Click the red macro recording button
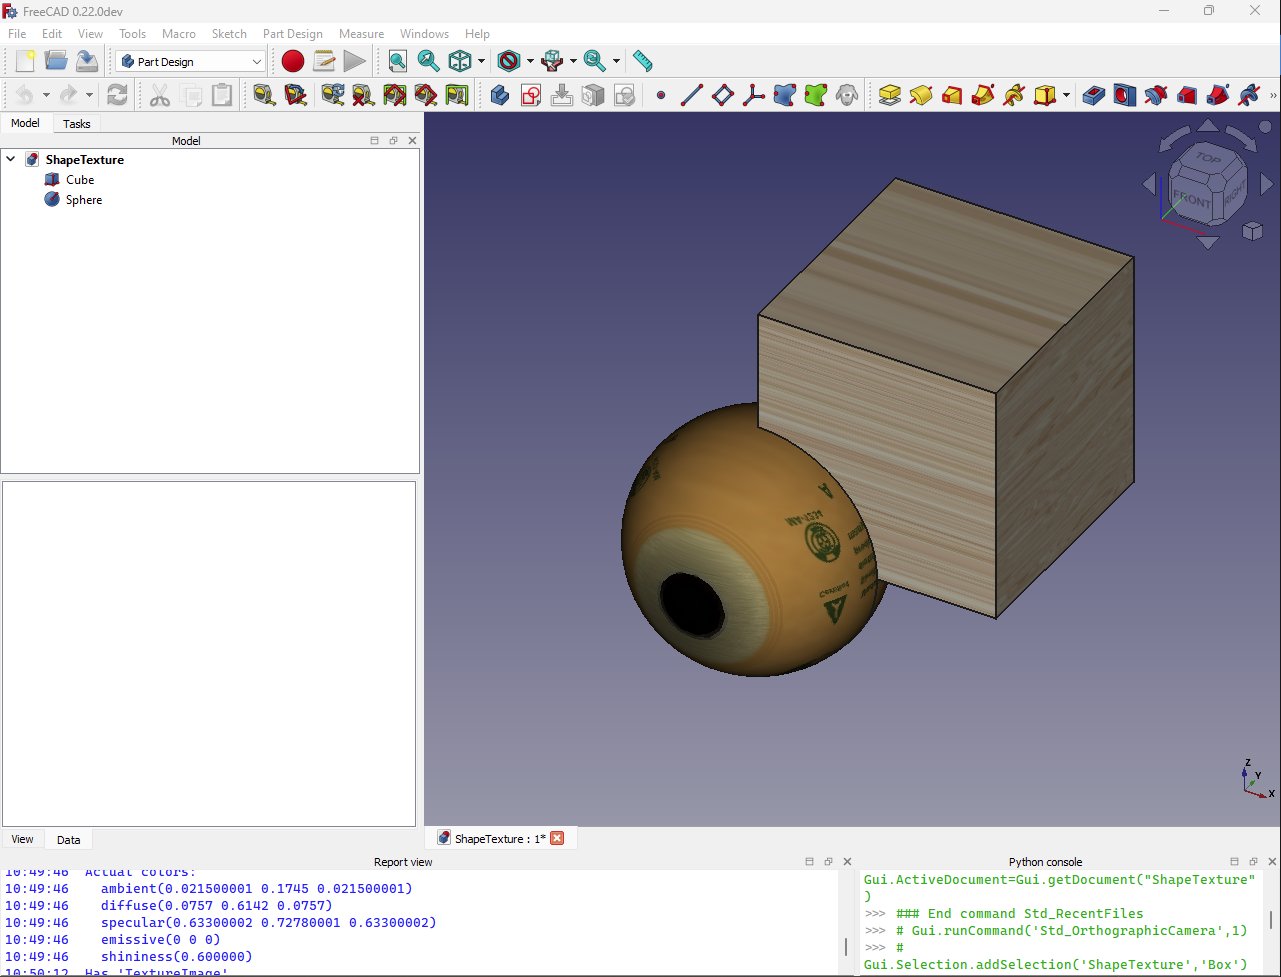The height and width of the screenshot is (977, 1281). [x=292, y=61]
